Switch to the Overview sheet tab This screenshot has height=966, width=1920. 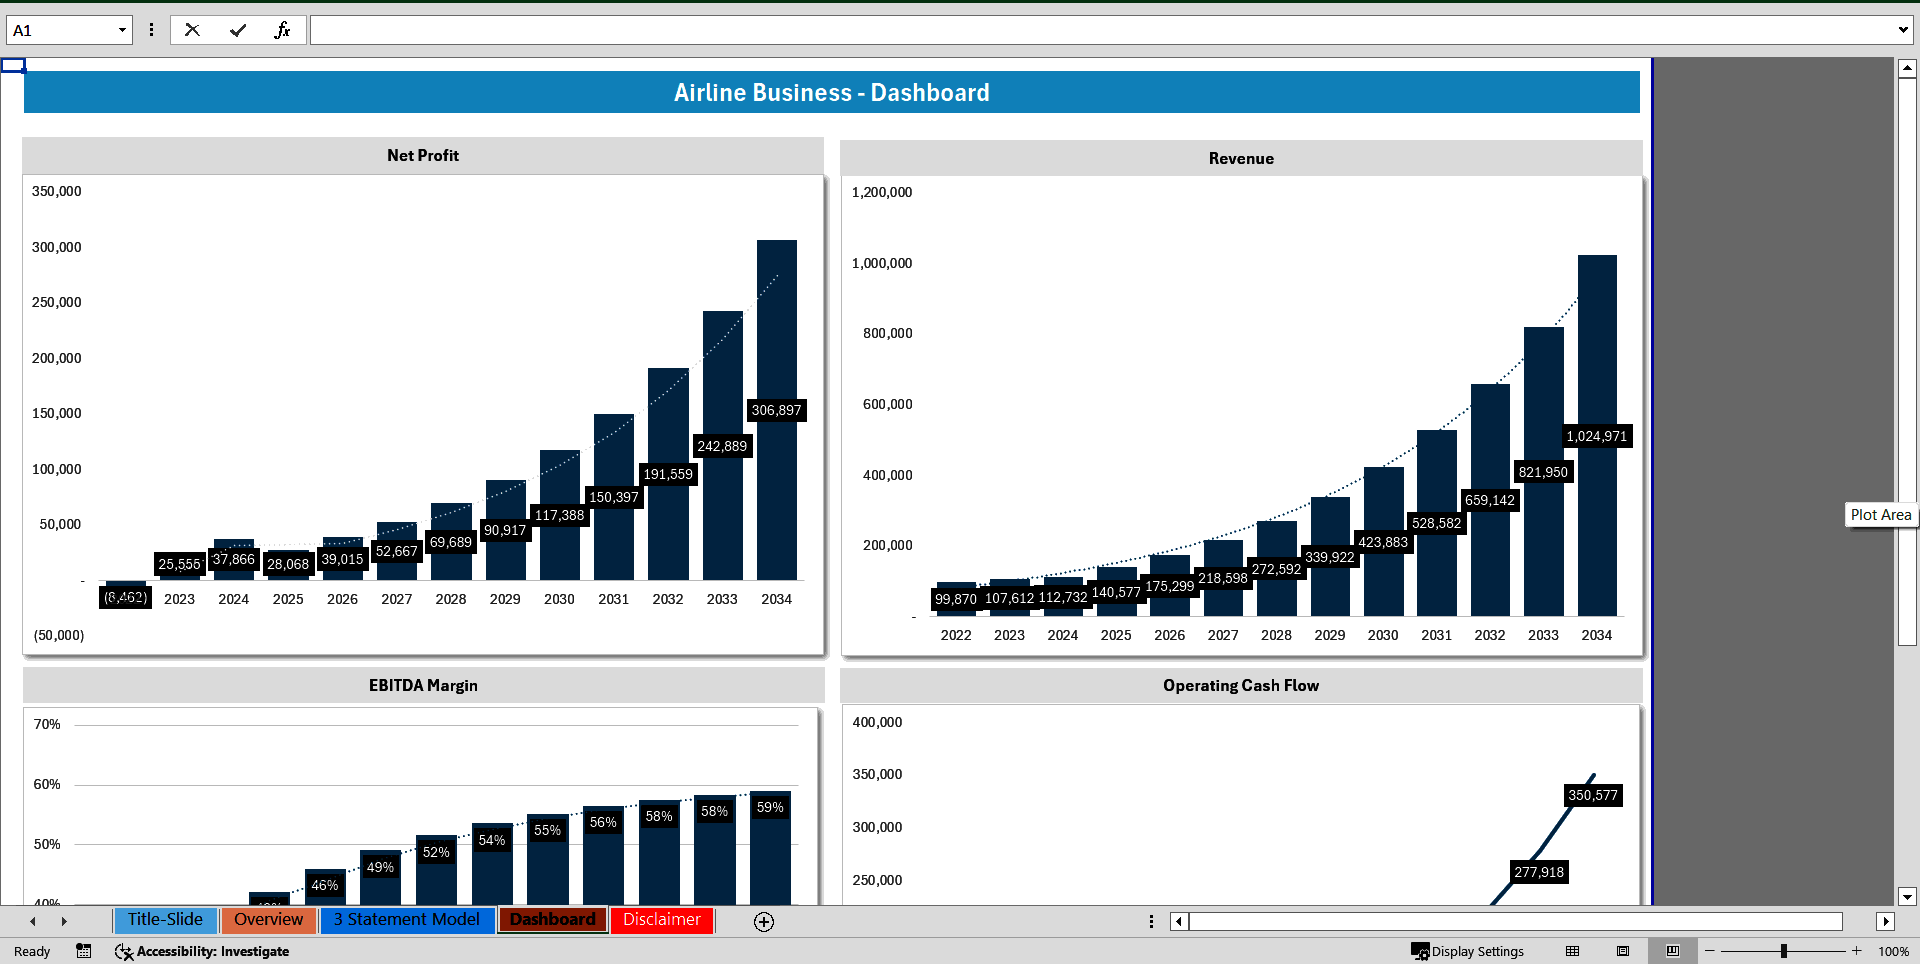[x=268, y=920]
